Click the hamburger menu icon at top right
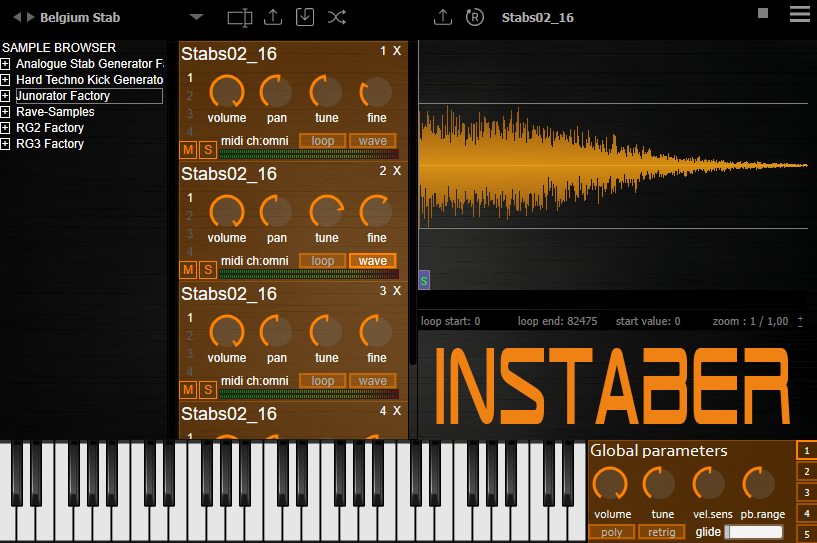 pos(799,14)
